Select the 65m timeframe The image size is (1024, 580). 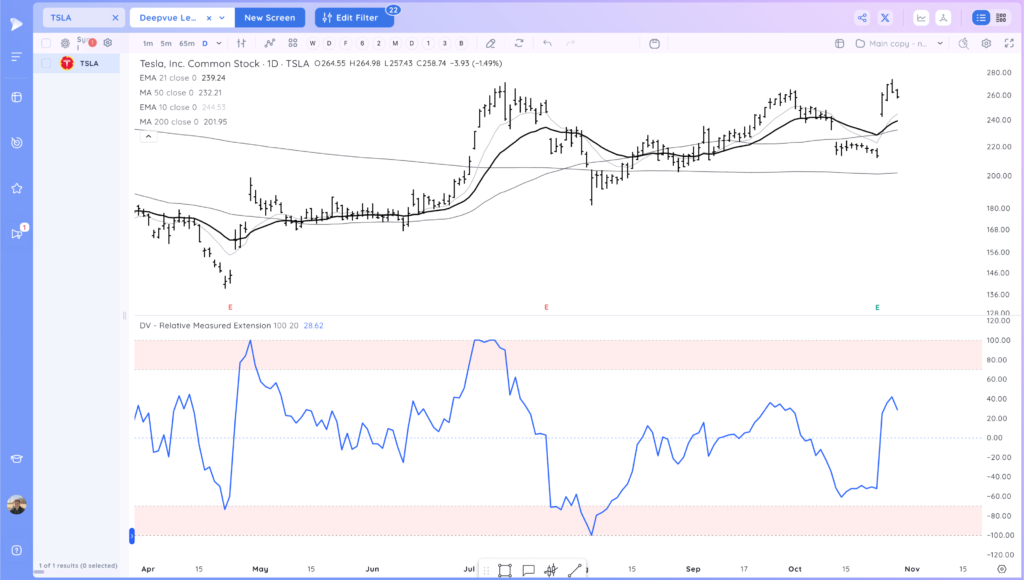pyautogui.click(x=187, y=43)
